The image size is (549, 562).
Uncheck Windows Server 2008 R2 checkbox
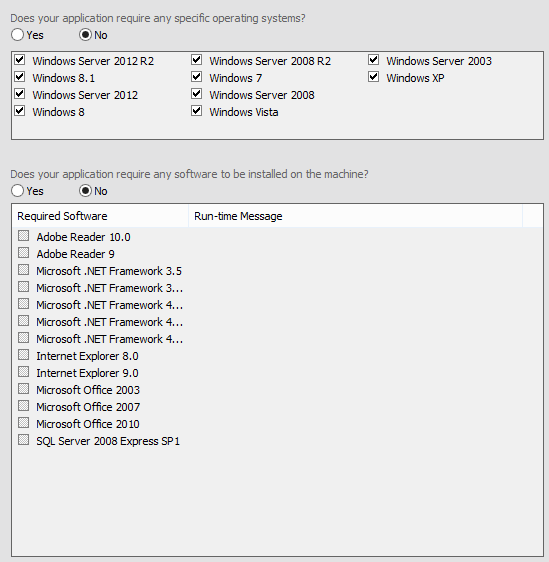(x=196, y=60)
